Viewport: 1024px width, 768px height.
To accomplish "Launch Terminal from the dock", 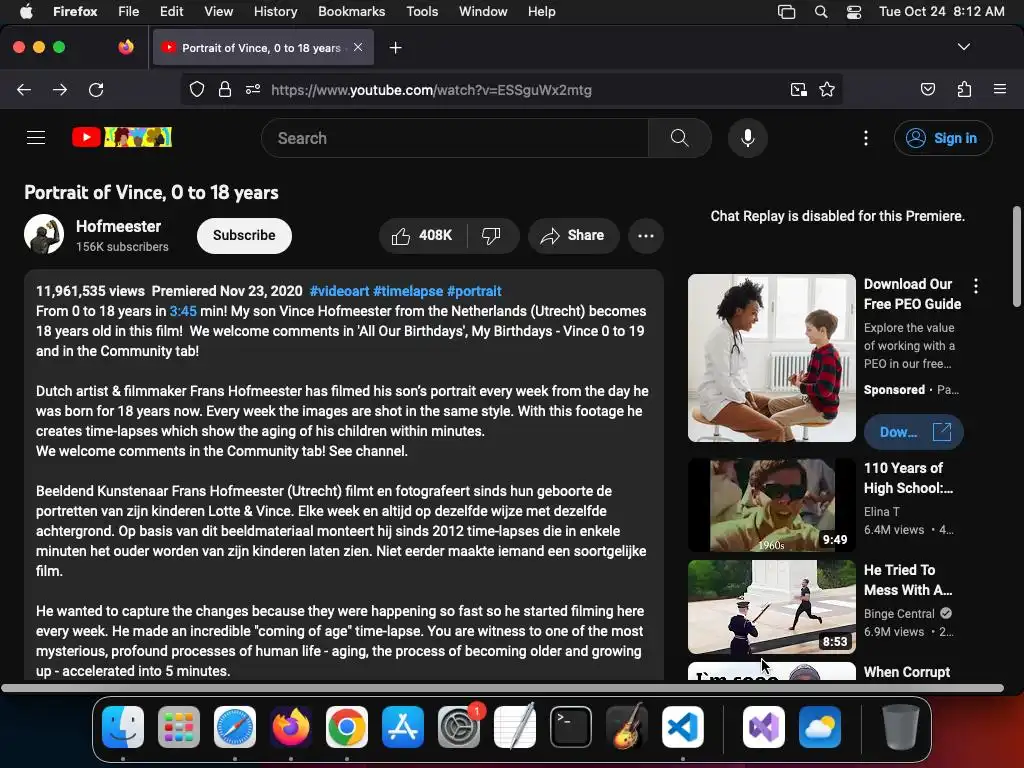I will pos(571,727).
